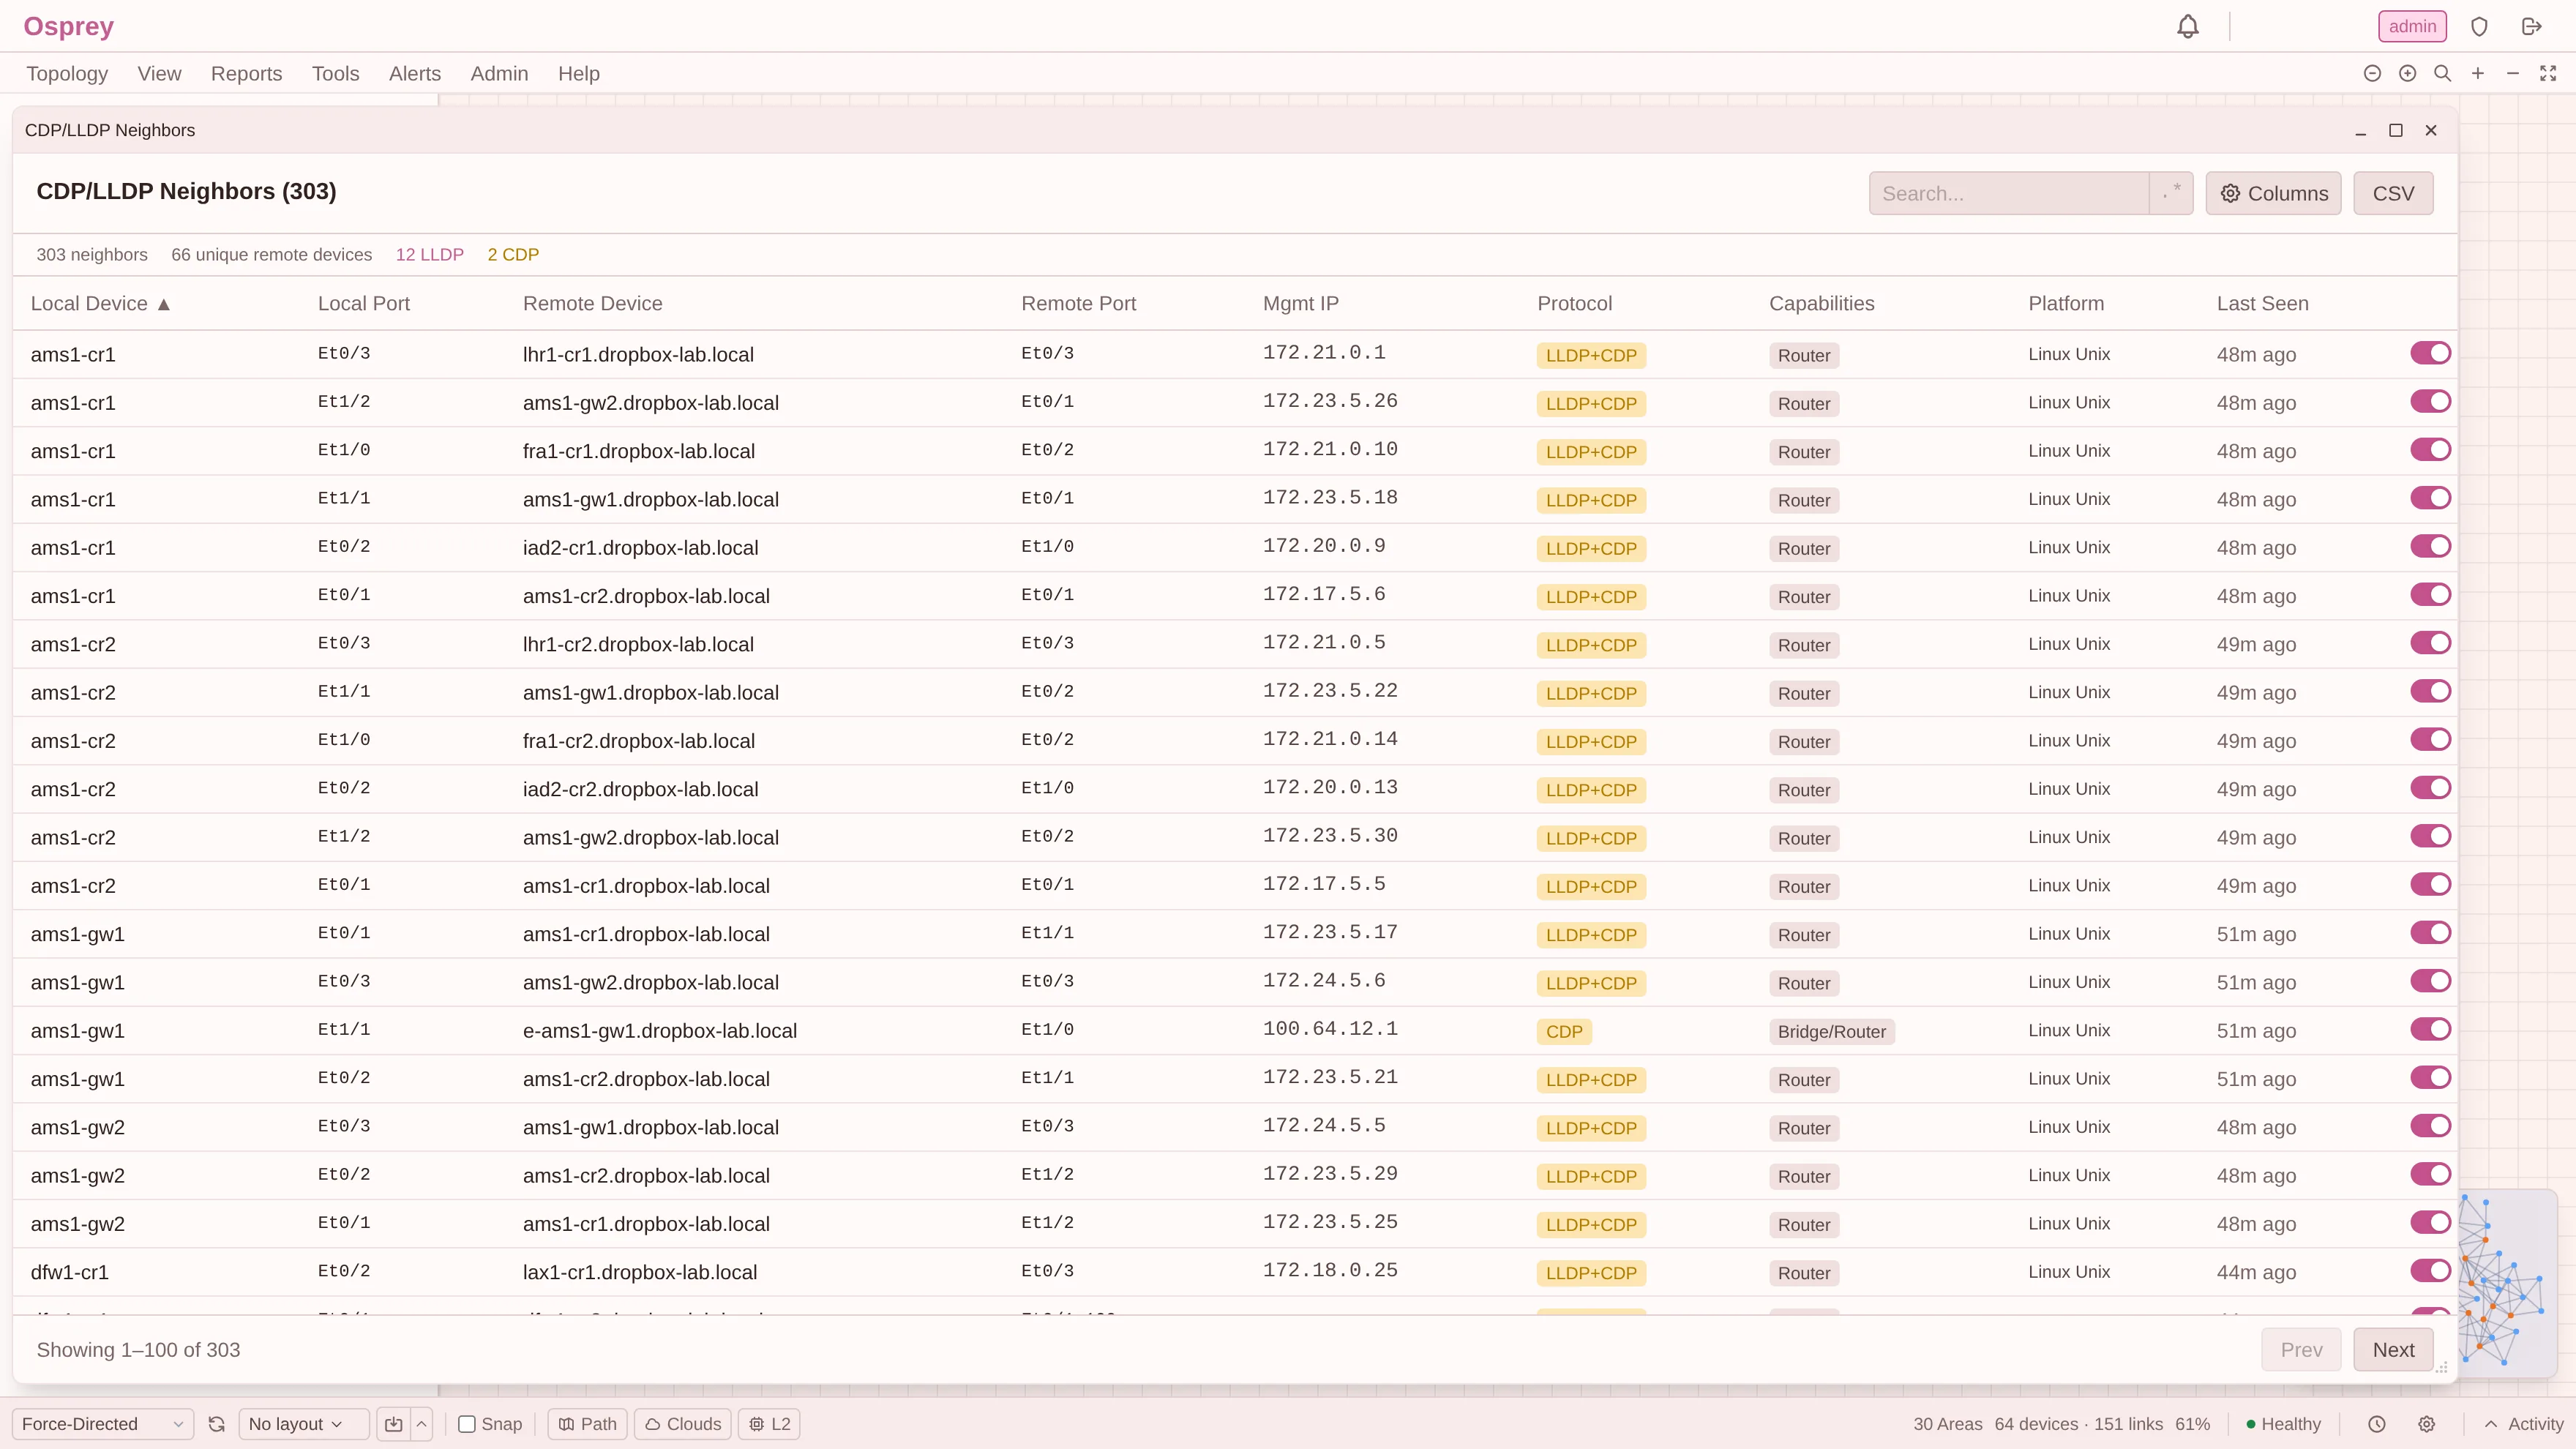
Task: Open the Alerts menu
Action: pyautogui.click(x=415, y=74)
